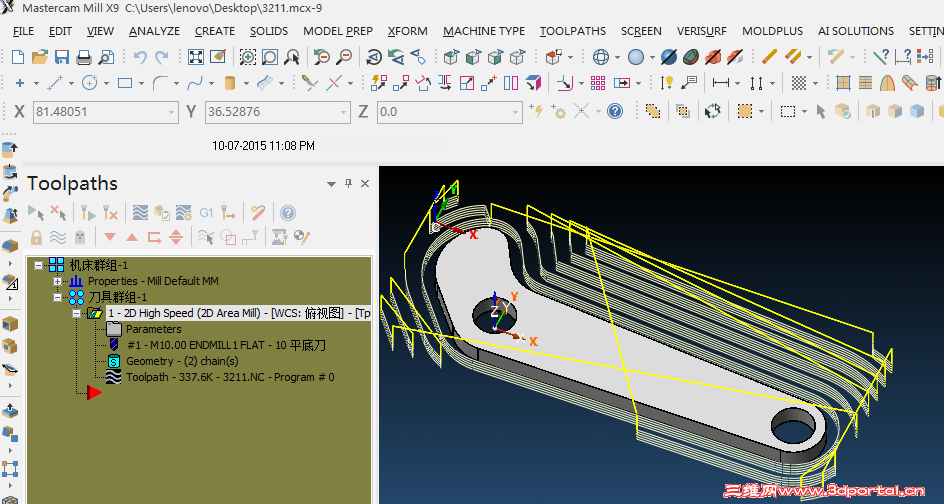Select 1 - 2D High Speed operation row

coord(239,313)
